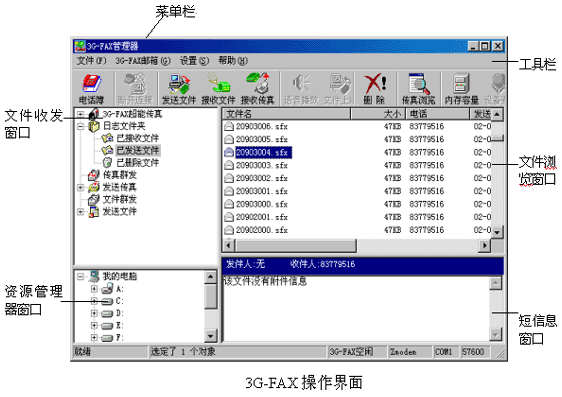Image resolution: width=562 pixels, height=397 pixels.
Task: Click file list horizontal scroll right arrow
Action: (485, 246)
